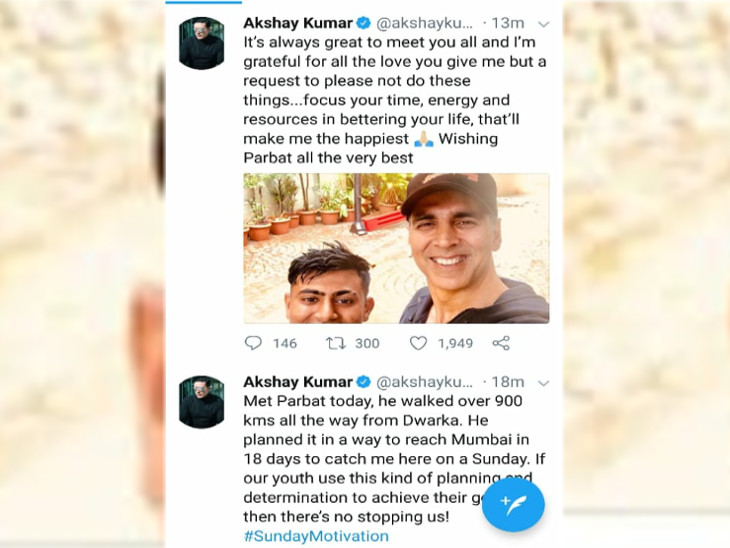Viewport: 730px width, 548px height.
Task: Click the 18m timestamp
Action: tap(509, 382)
